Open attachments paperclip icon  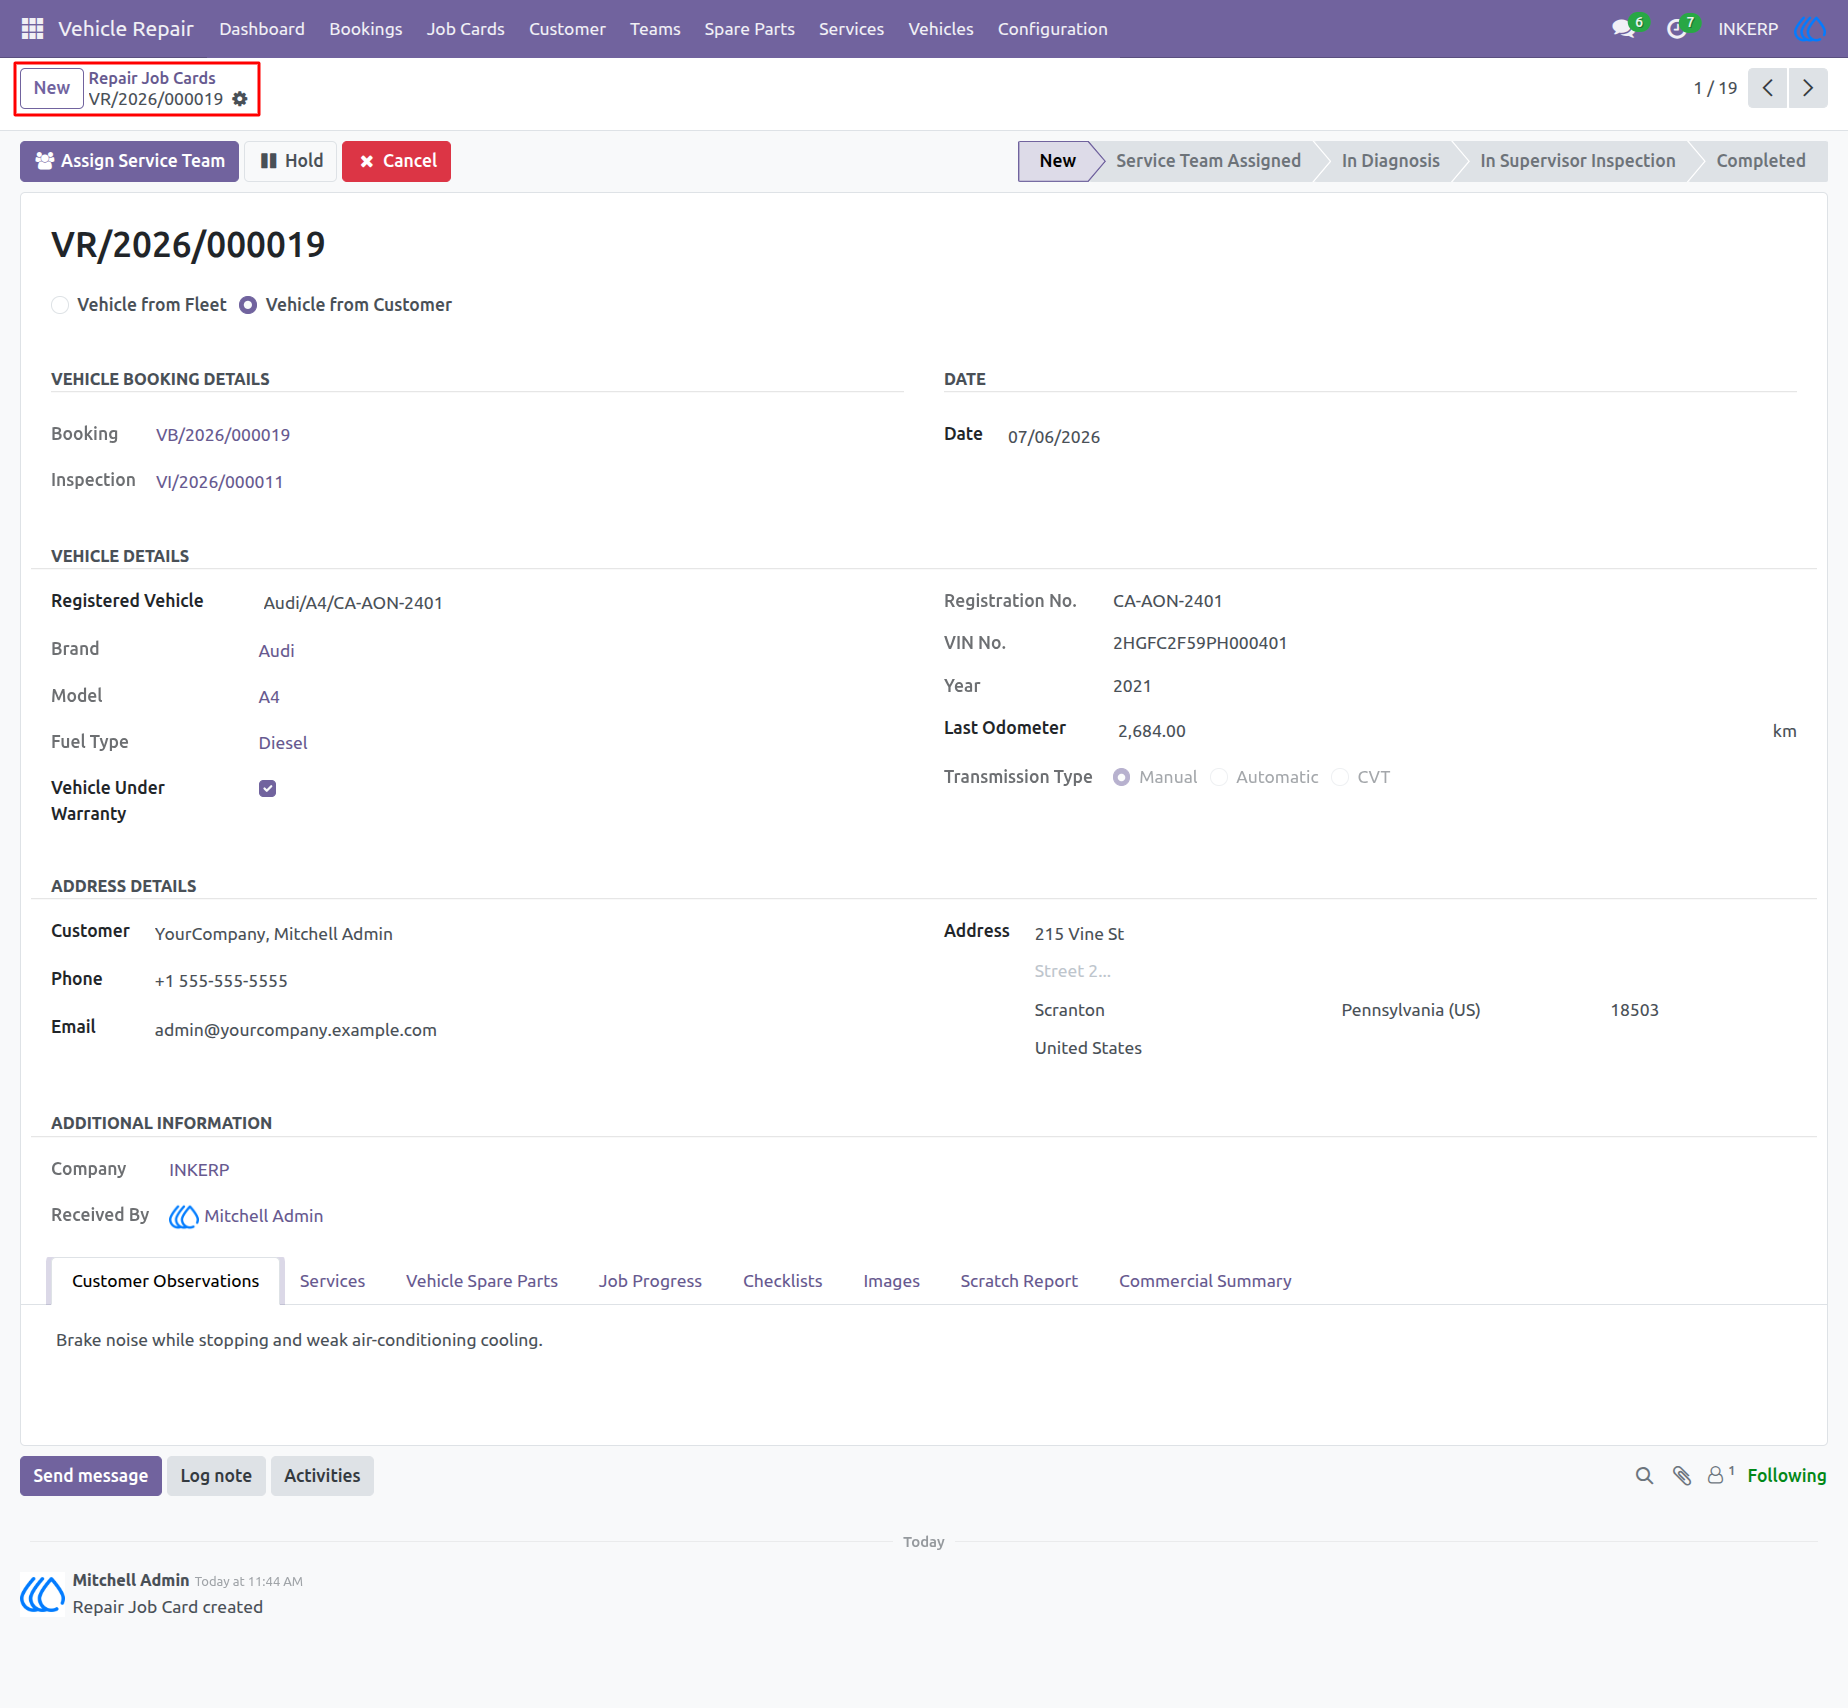coord(1682,1476)
